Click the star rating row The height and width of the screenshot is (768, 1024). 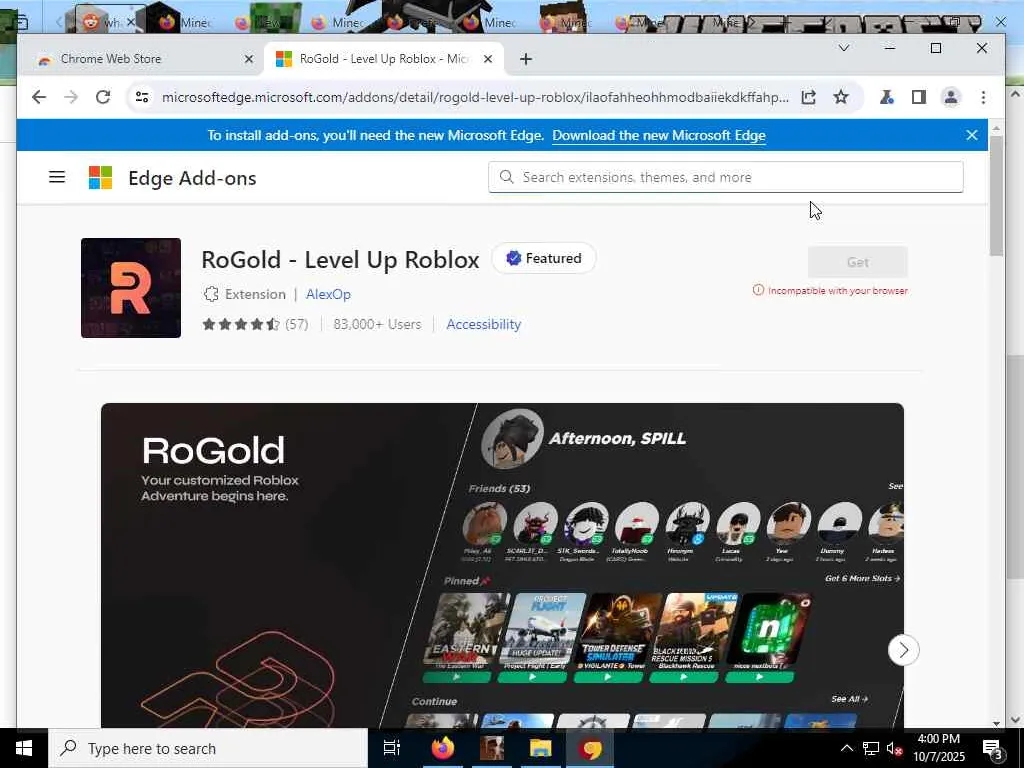[x=240, y=324]
